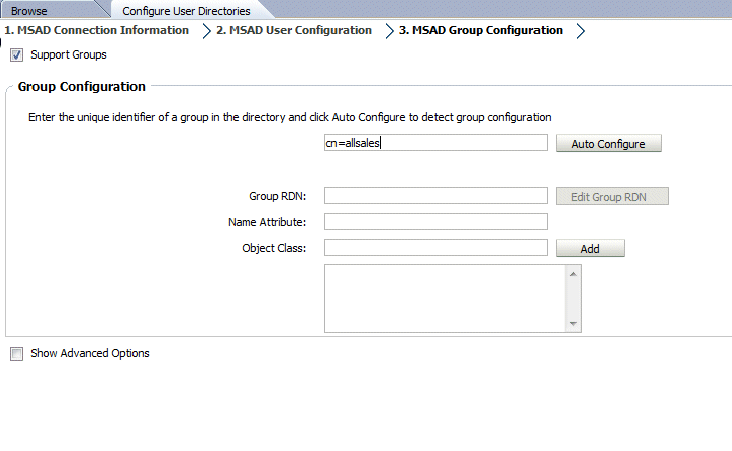Click the chevron after MSAD Group Configuration
The image size is (732, 451).
[x=580, y=31]
